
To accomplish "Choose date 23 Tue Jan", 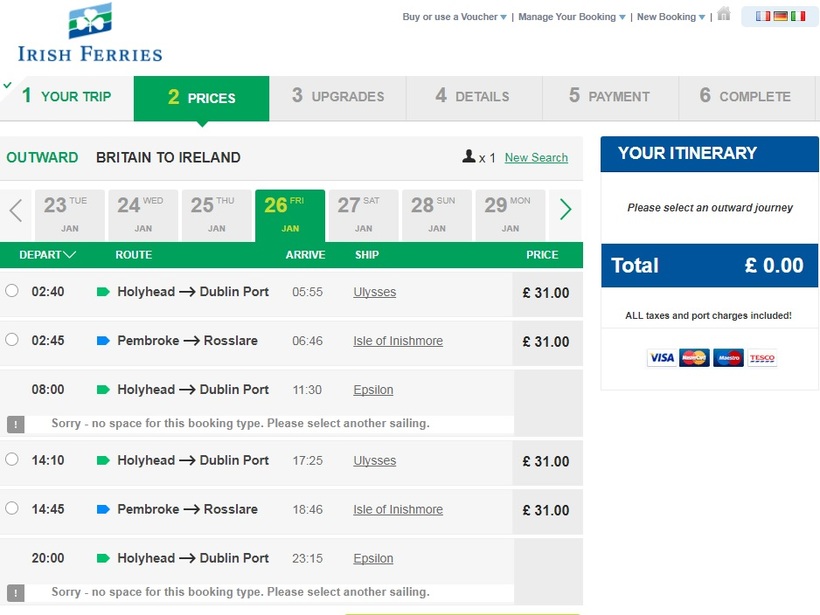I will (70, 215).
